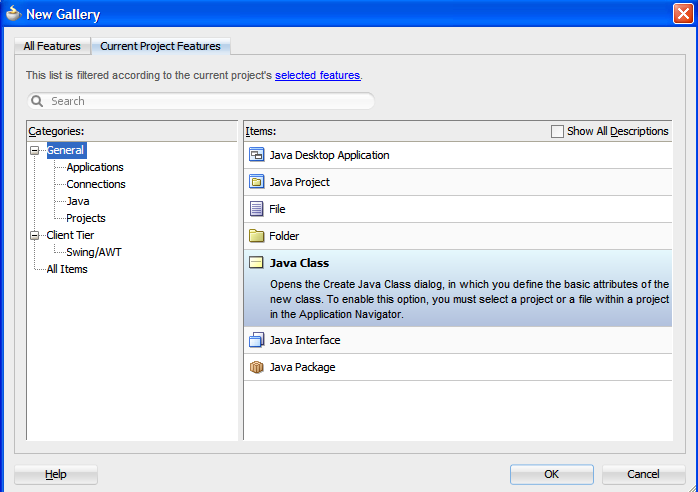Select Java Desktop Application item

coord(458,155)
